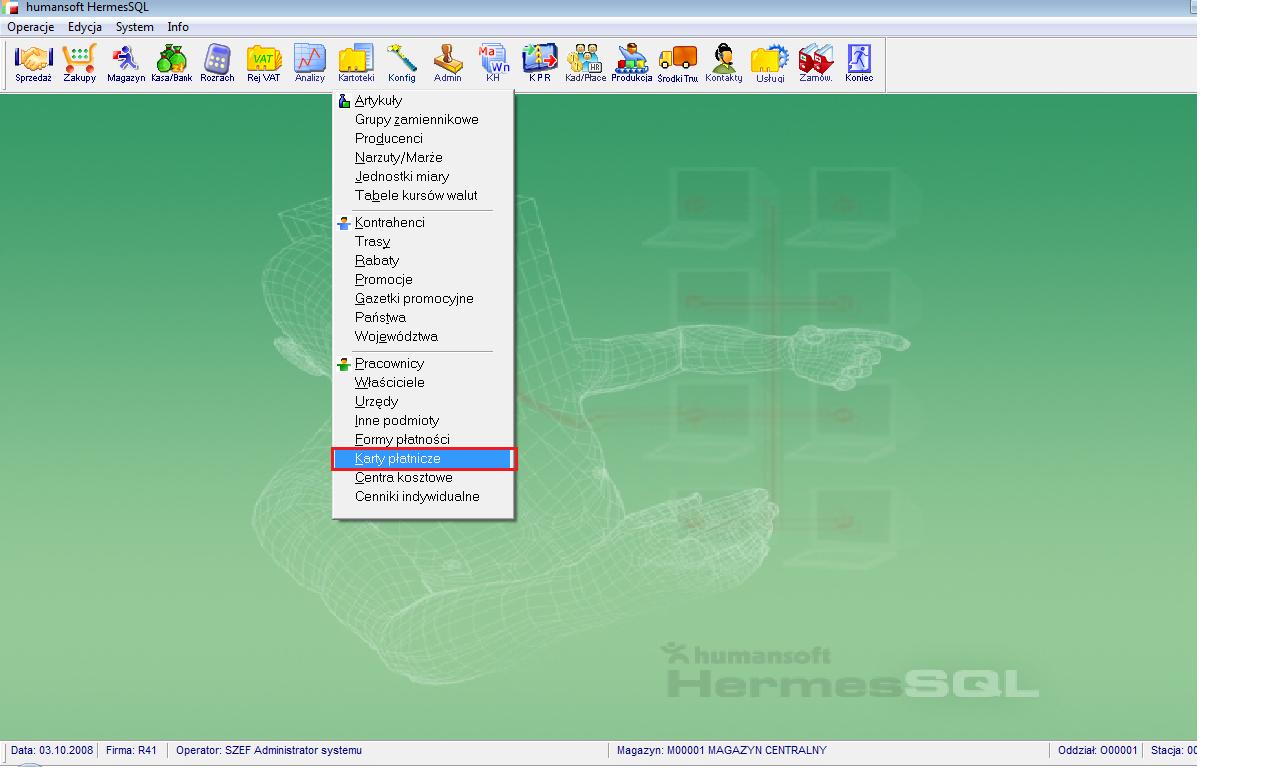Viewport: 1281px width, 770px height.
Task: Open the Zamów. icon
Action: pos(816,63)
